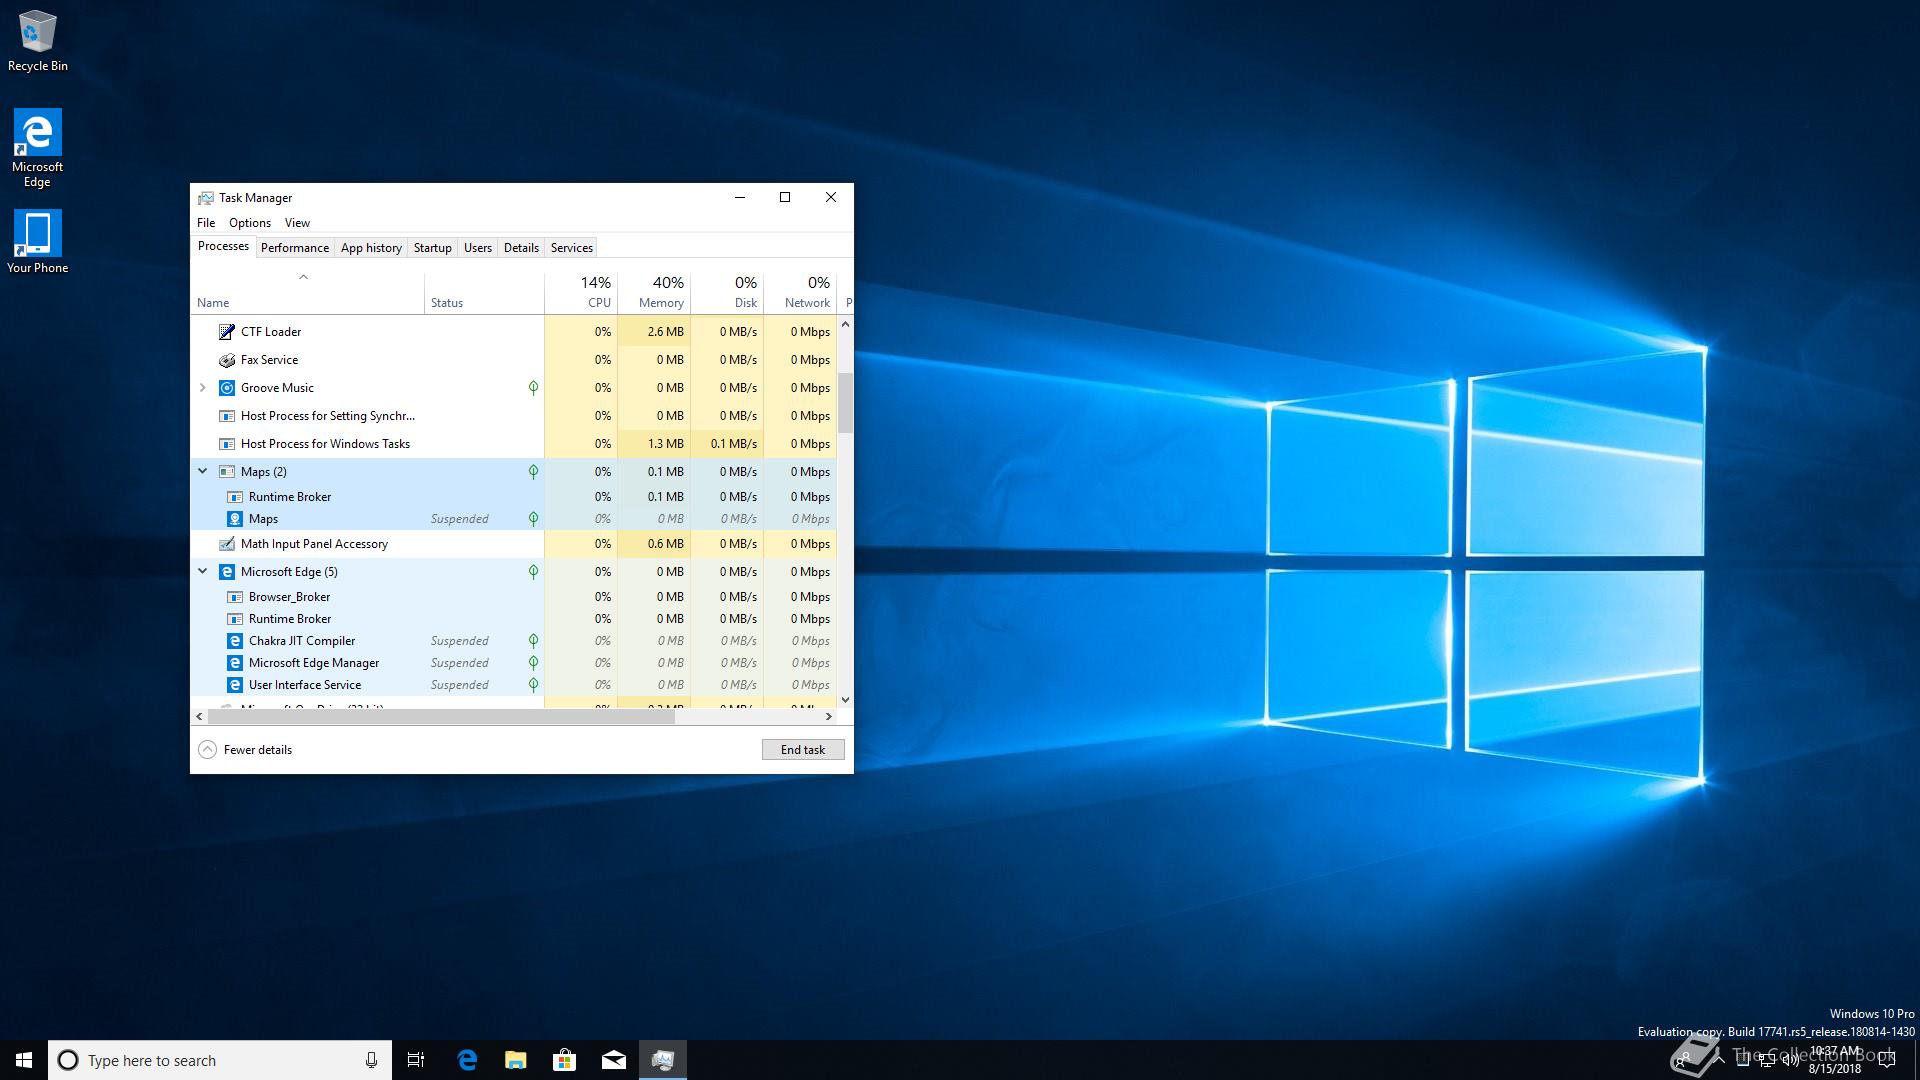The height and width of the screenshot is (1080, 1920).
Task: Launch Edge from the taskbar
Action: (467, 1060)
